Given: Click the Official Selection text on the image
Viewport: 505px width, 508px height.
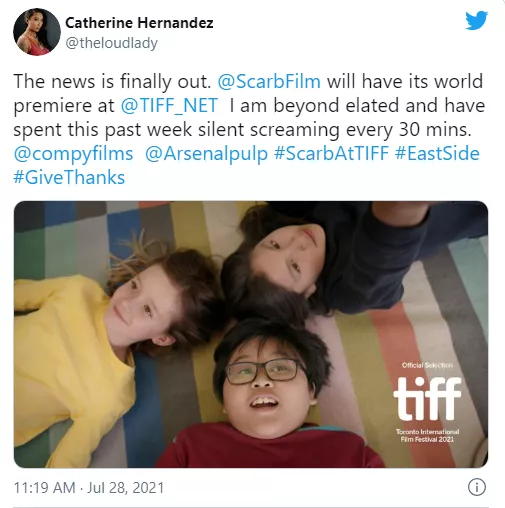Looking at the screenshot, I should pos(427,365).
